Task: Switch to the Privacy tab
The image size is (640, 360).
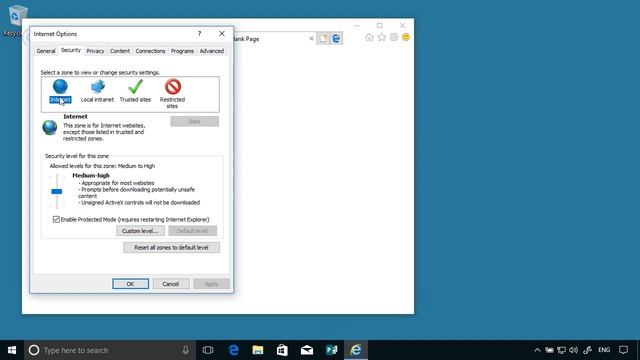Action: pyautogui.click(x=95, y=51)
